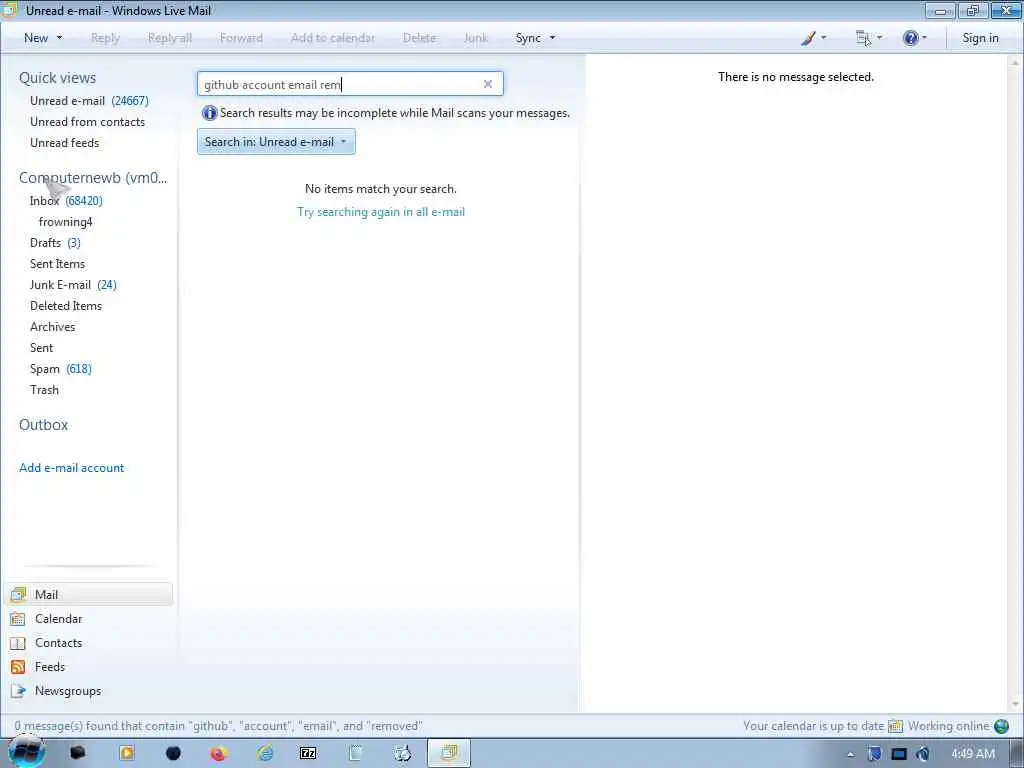This screenshot has width=1024, height=768.
Task: Click the New button in toolbar
Action: [x=36, y=38]
